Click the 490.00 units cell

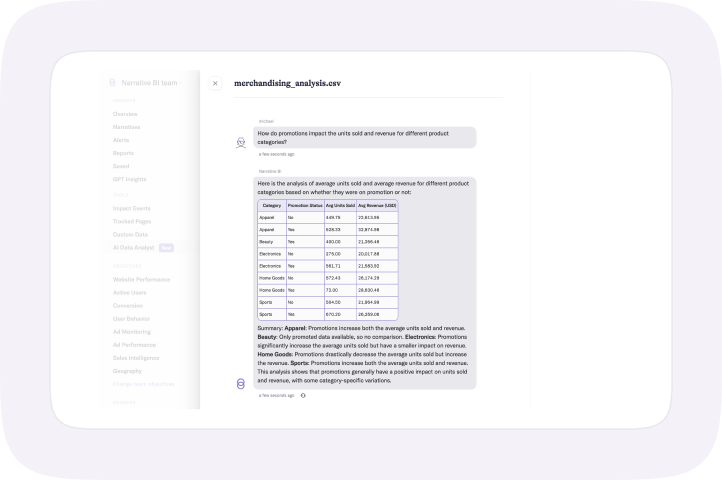point(340,242)
